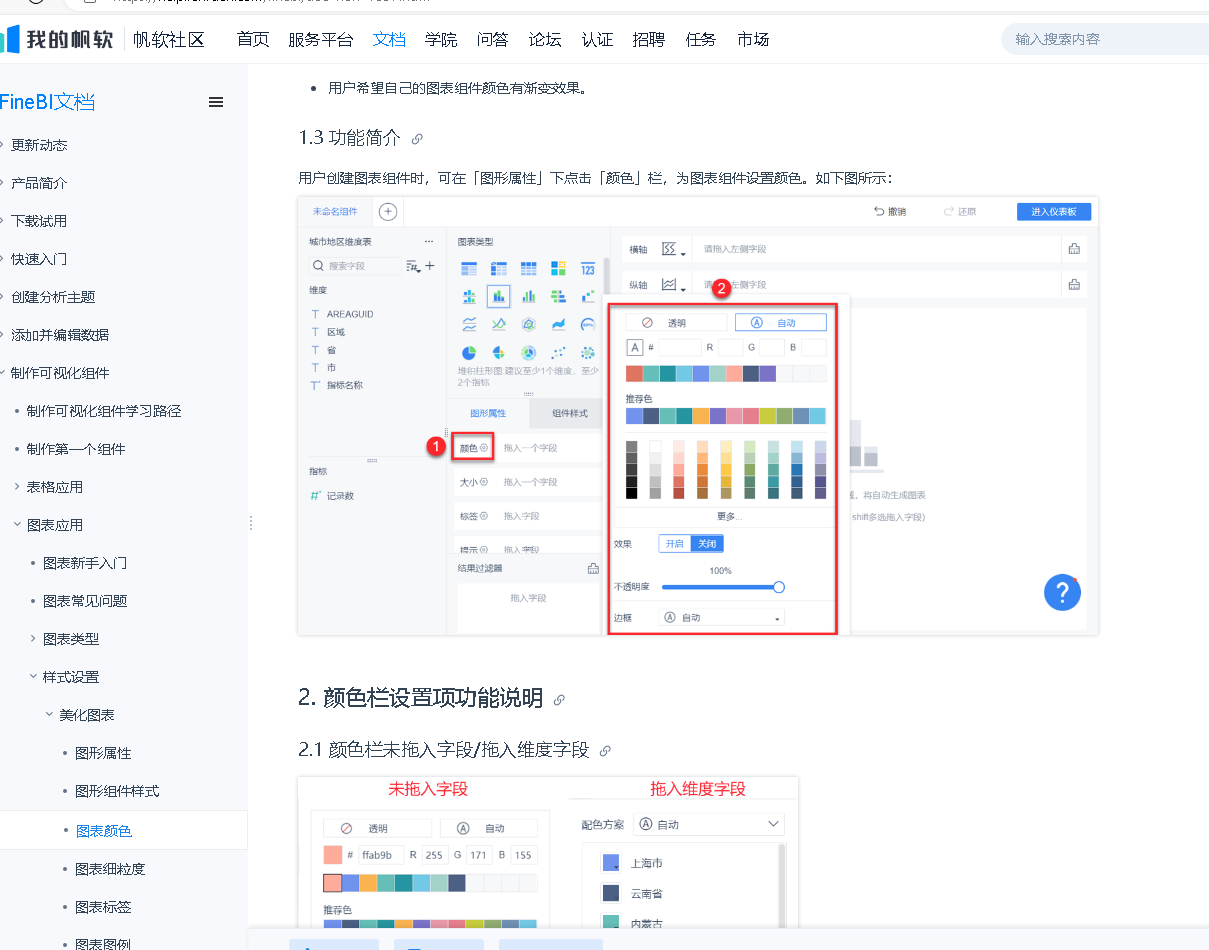Click anchor icon beside 颜色栏未拖入字段/拖入维度字段 heading
The width and height of the screenshot is (1209, 950).
click(x=605, y=751)
